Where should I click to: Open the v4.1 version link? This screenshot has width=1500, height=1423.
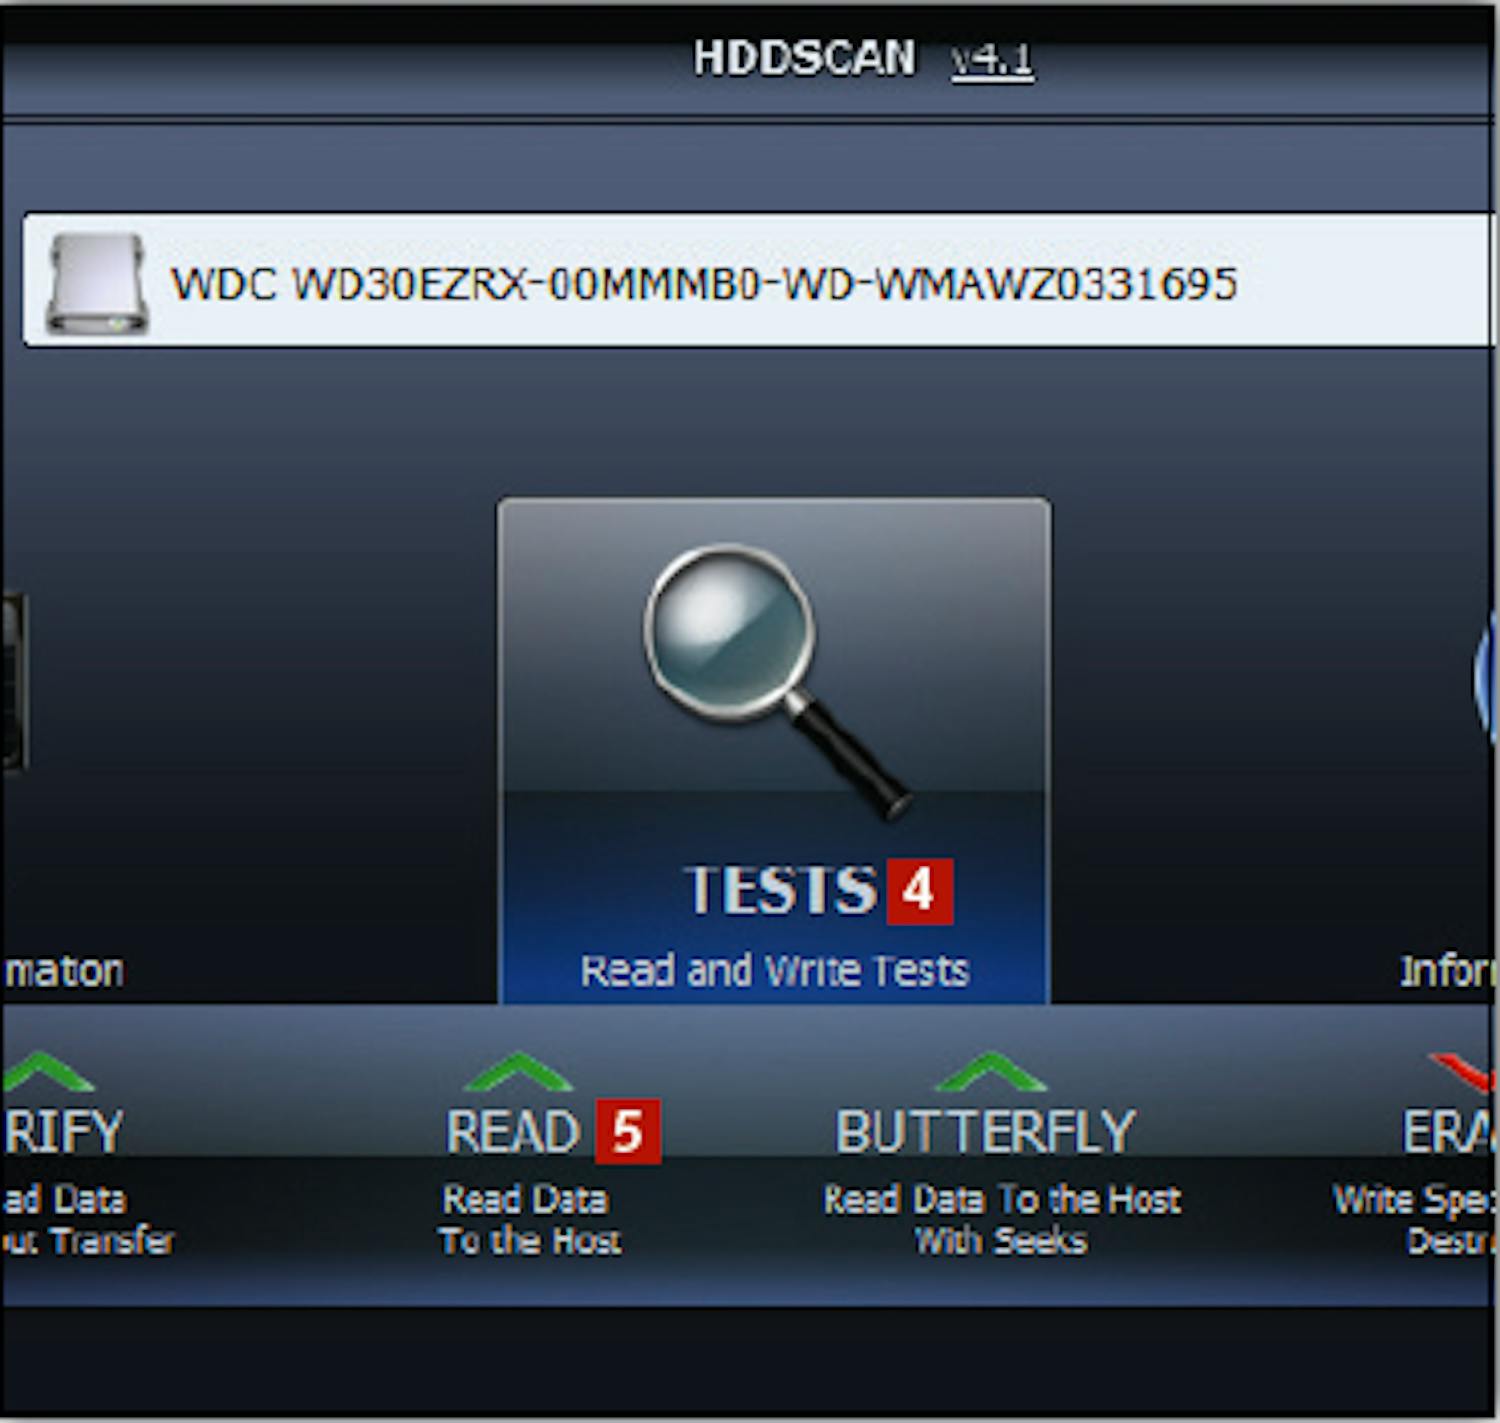[992, 60]
